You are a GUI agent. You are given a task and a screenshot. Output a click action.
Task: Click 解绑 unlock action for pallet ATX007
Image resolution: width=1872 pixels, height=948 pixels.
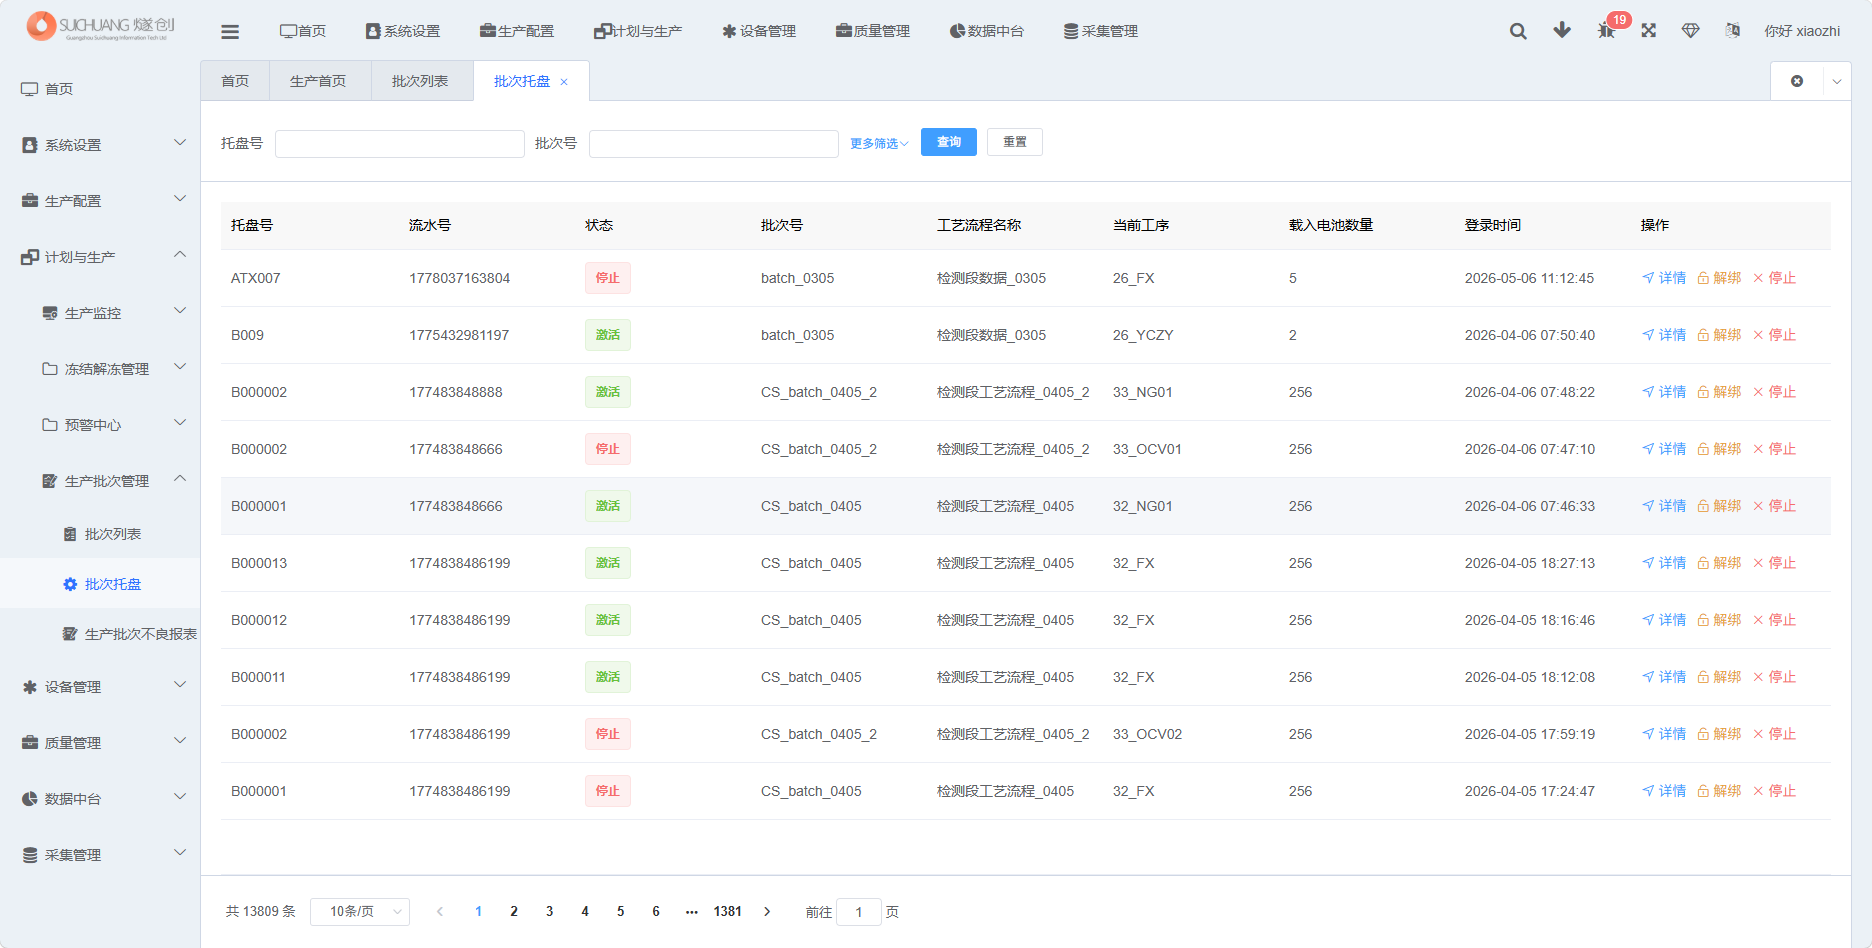click(1719, 278)
